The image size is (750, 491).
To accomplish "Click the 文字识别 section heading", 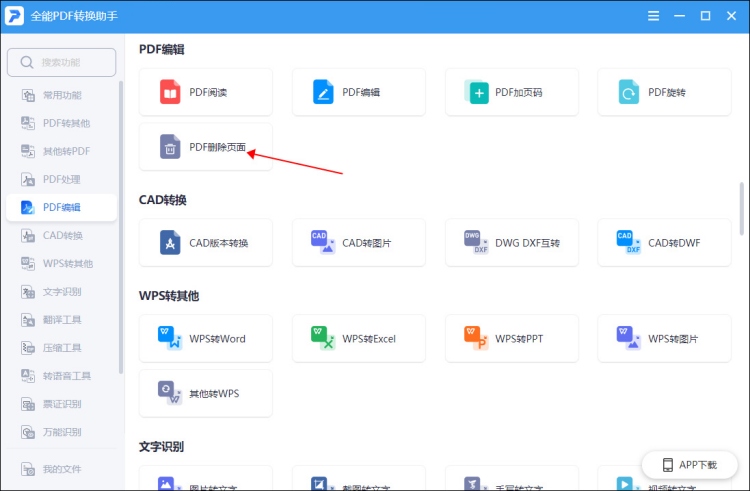I will tap(161, 447).
